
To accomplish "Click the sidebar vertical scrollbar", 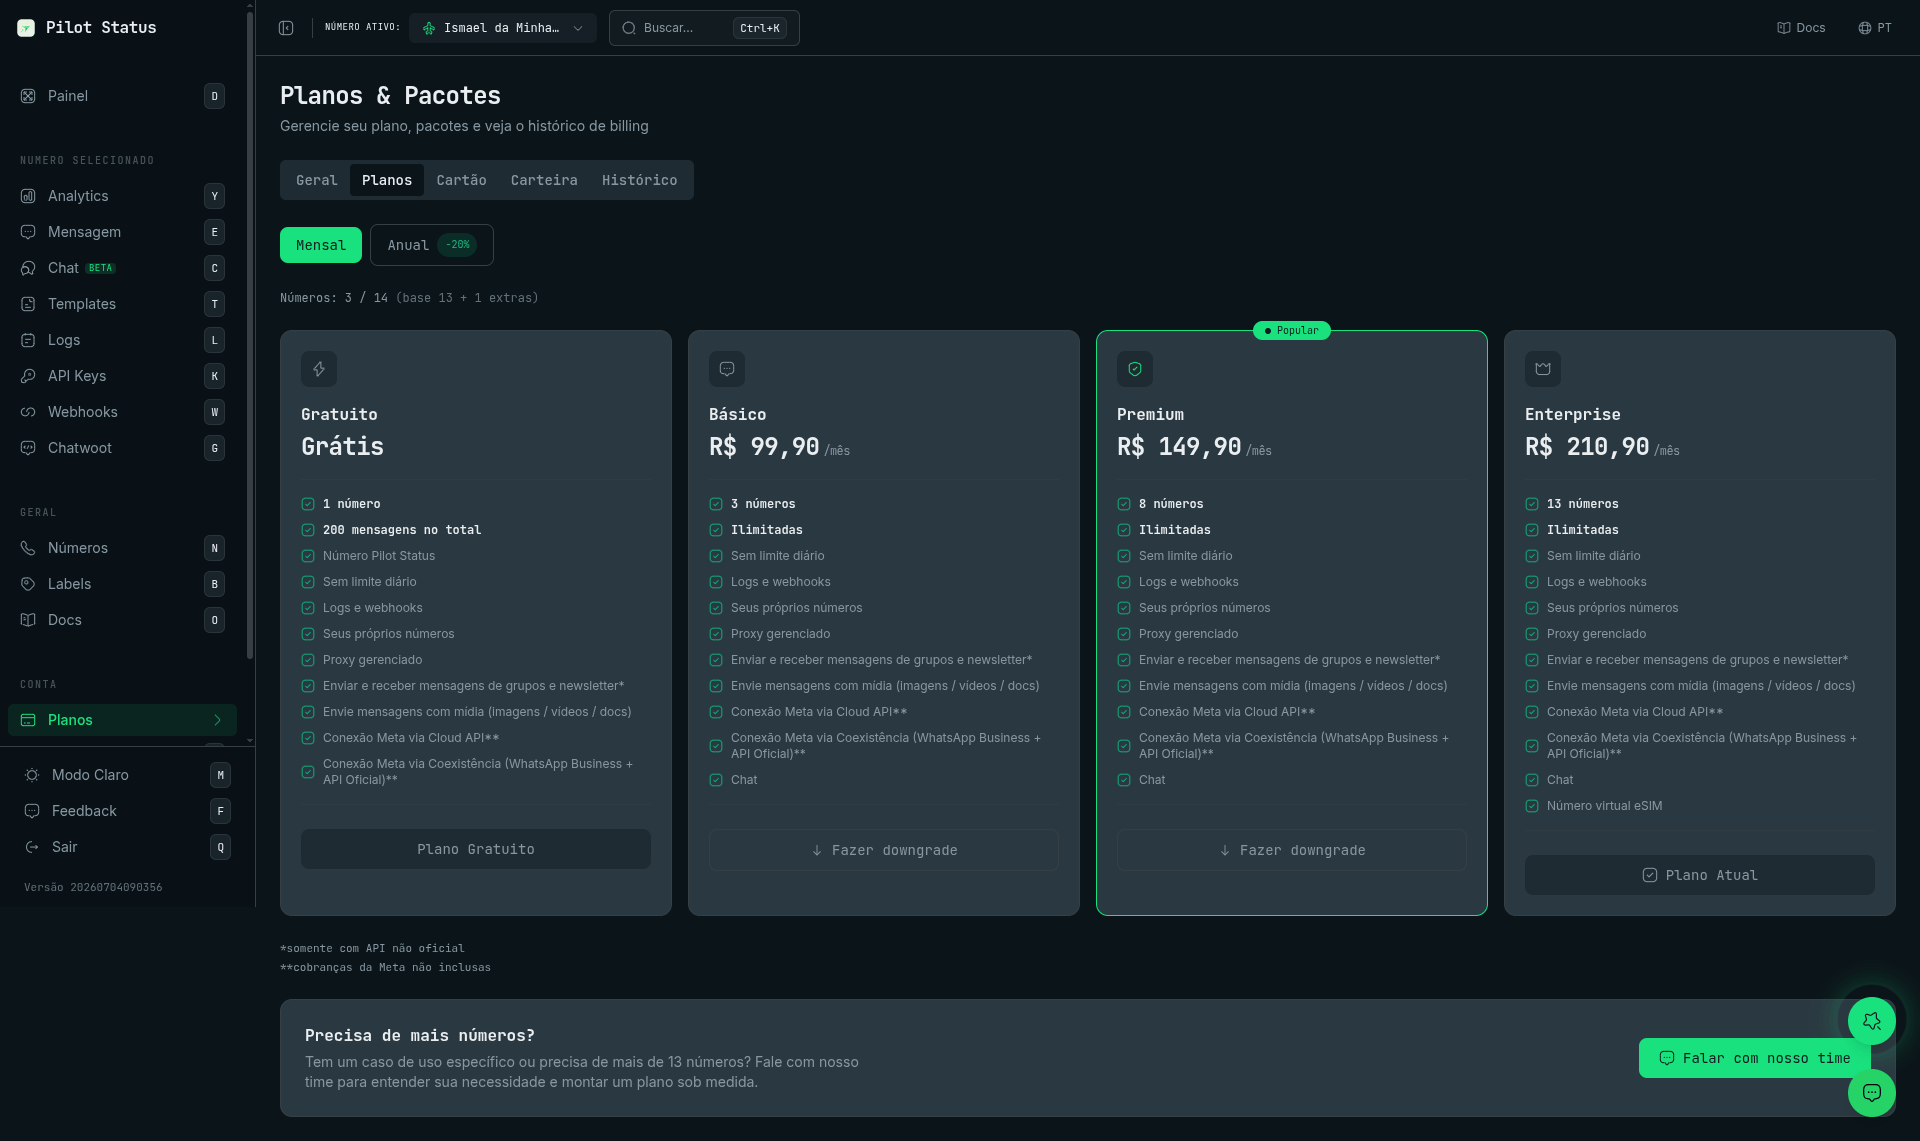I will pyautogui.click(x=249, y=335).
